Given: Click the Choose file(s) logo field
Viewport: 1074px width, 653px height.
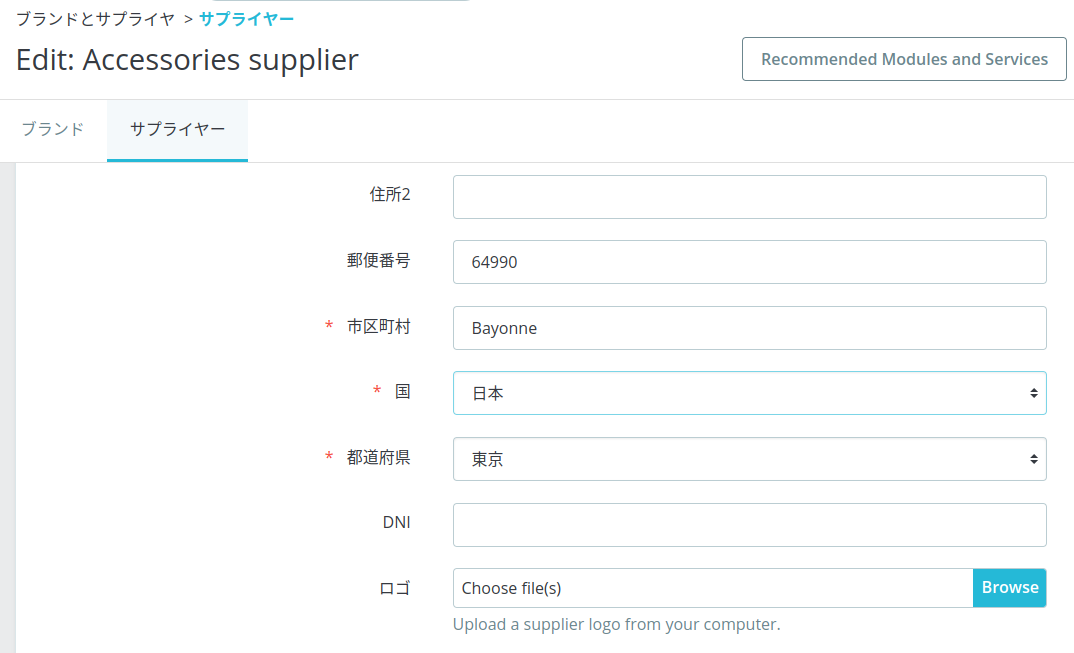Looking at the screenshot, I should point(712,588).
